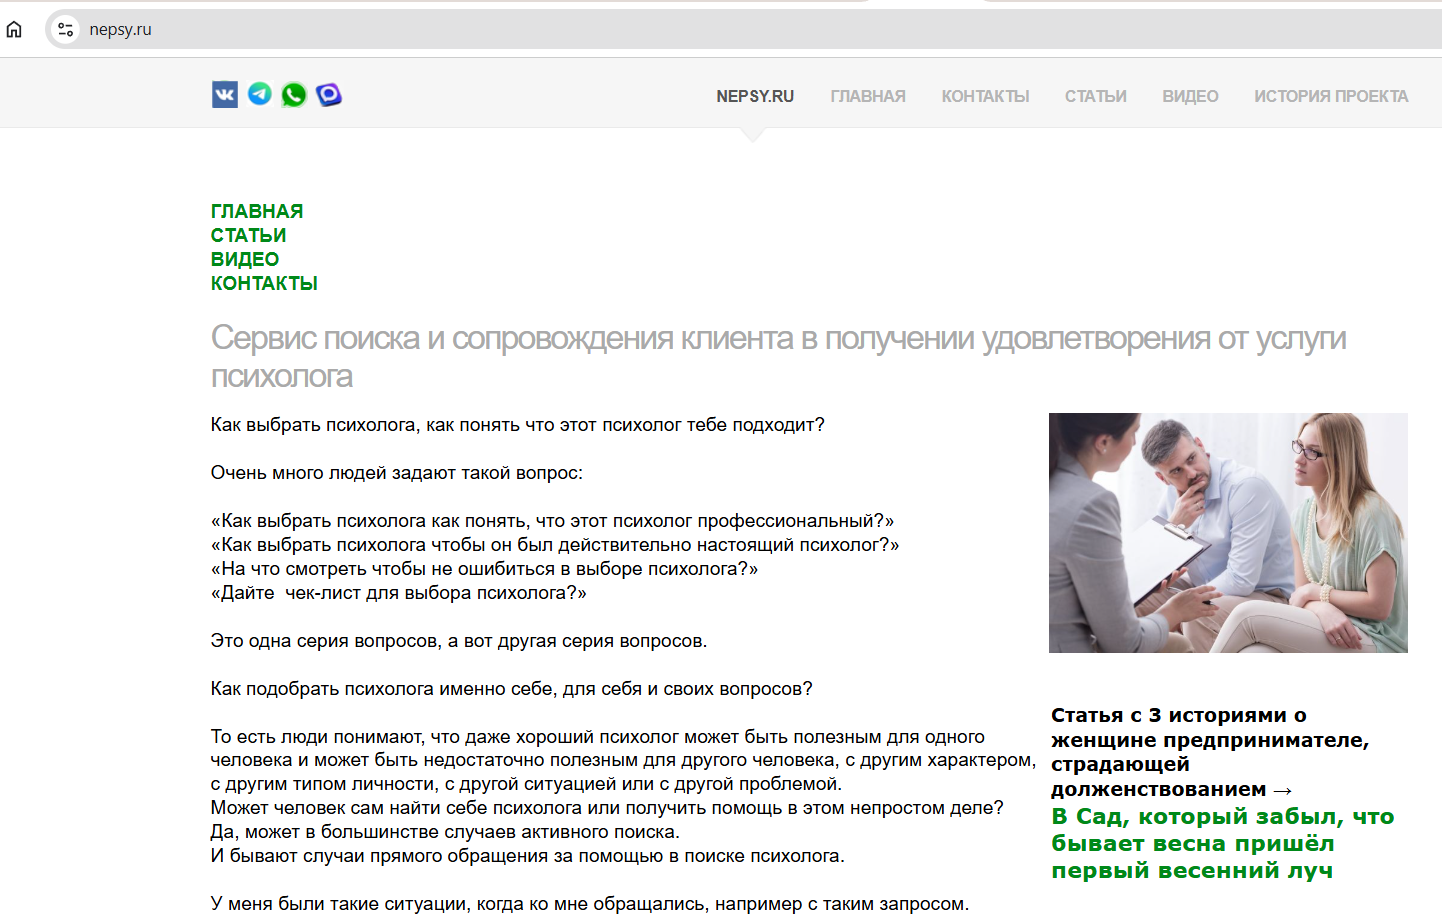Click the green ВИДЕО link
This screenshot has width=1442, height=917.
tap(245, 259)
